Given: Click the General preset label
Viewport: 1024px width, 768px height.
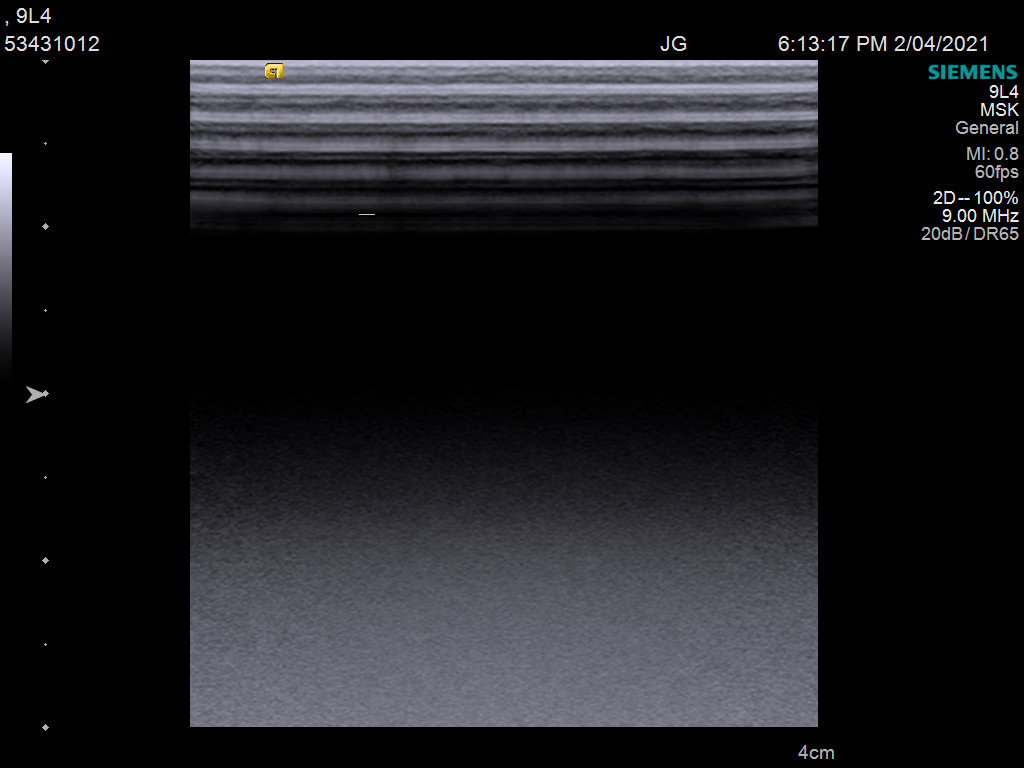Looking at the screenshot, I should click(986, 128).
